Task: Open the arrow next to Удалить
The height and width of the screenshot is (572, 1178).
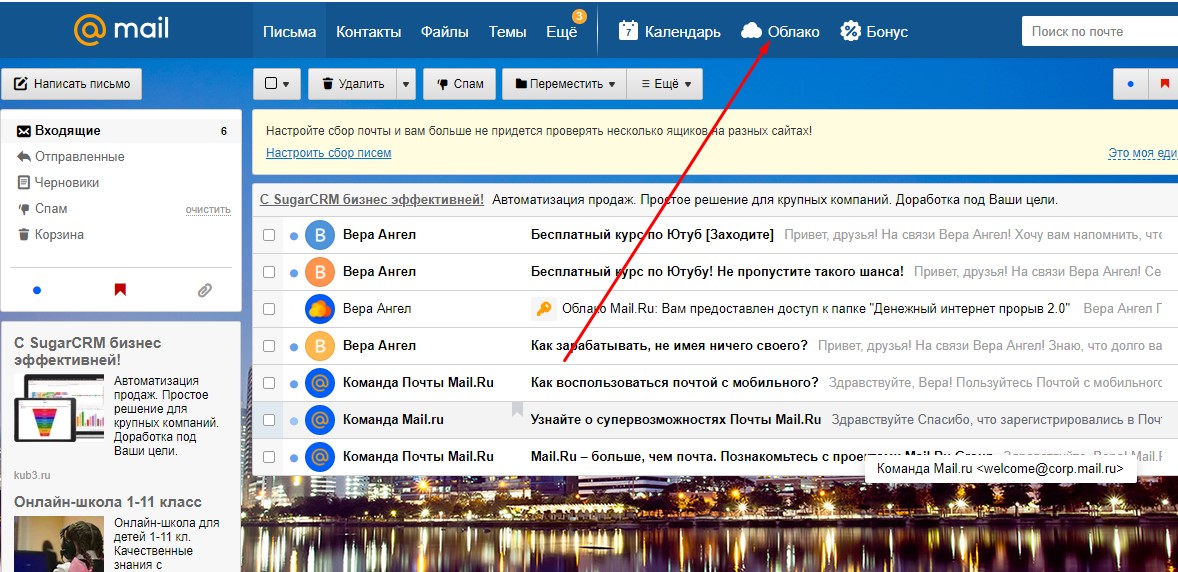Action: point(406,84)
